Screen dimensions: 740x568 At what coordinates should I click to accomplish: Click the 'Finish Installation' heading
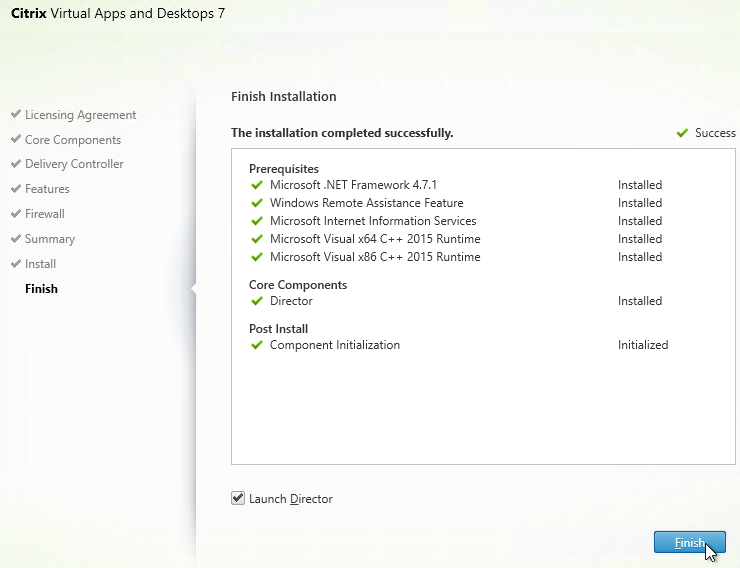pos(284,96)
